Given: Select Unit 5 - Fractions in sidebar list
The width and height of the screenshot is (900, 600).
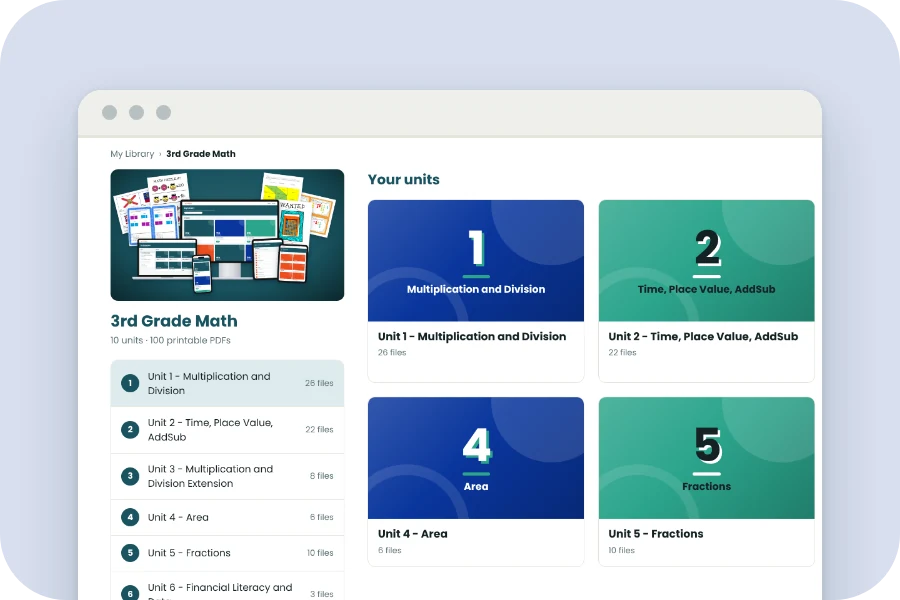Looking at the screenshot, I should tap(227, 553).
